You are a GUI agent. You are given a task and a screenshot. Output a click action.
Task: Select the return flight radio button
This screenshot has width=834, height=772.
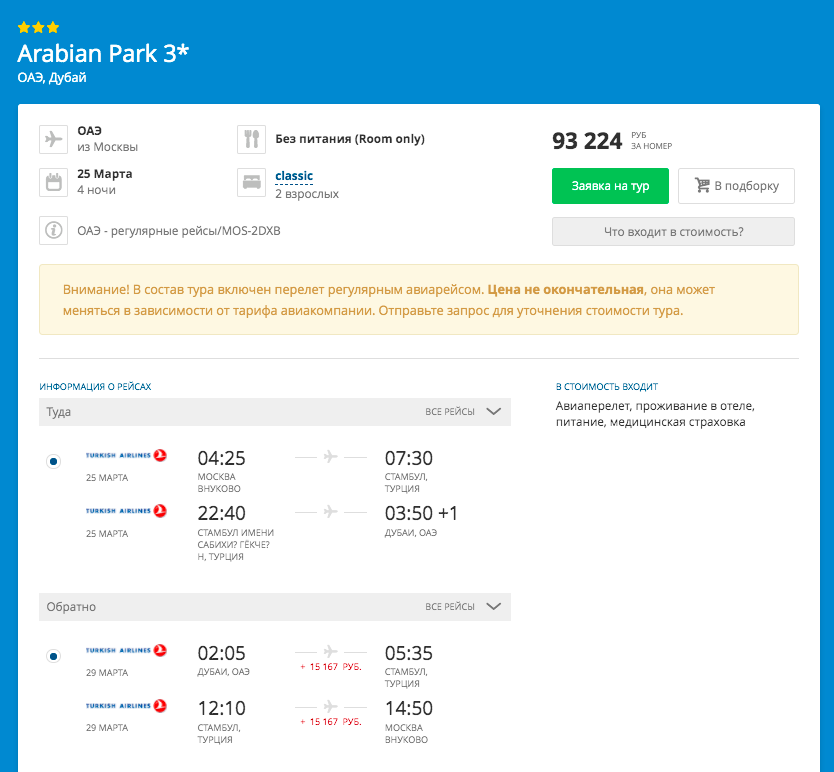(x=53, y=656)
